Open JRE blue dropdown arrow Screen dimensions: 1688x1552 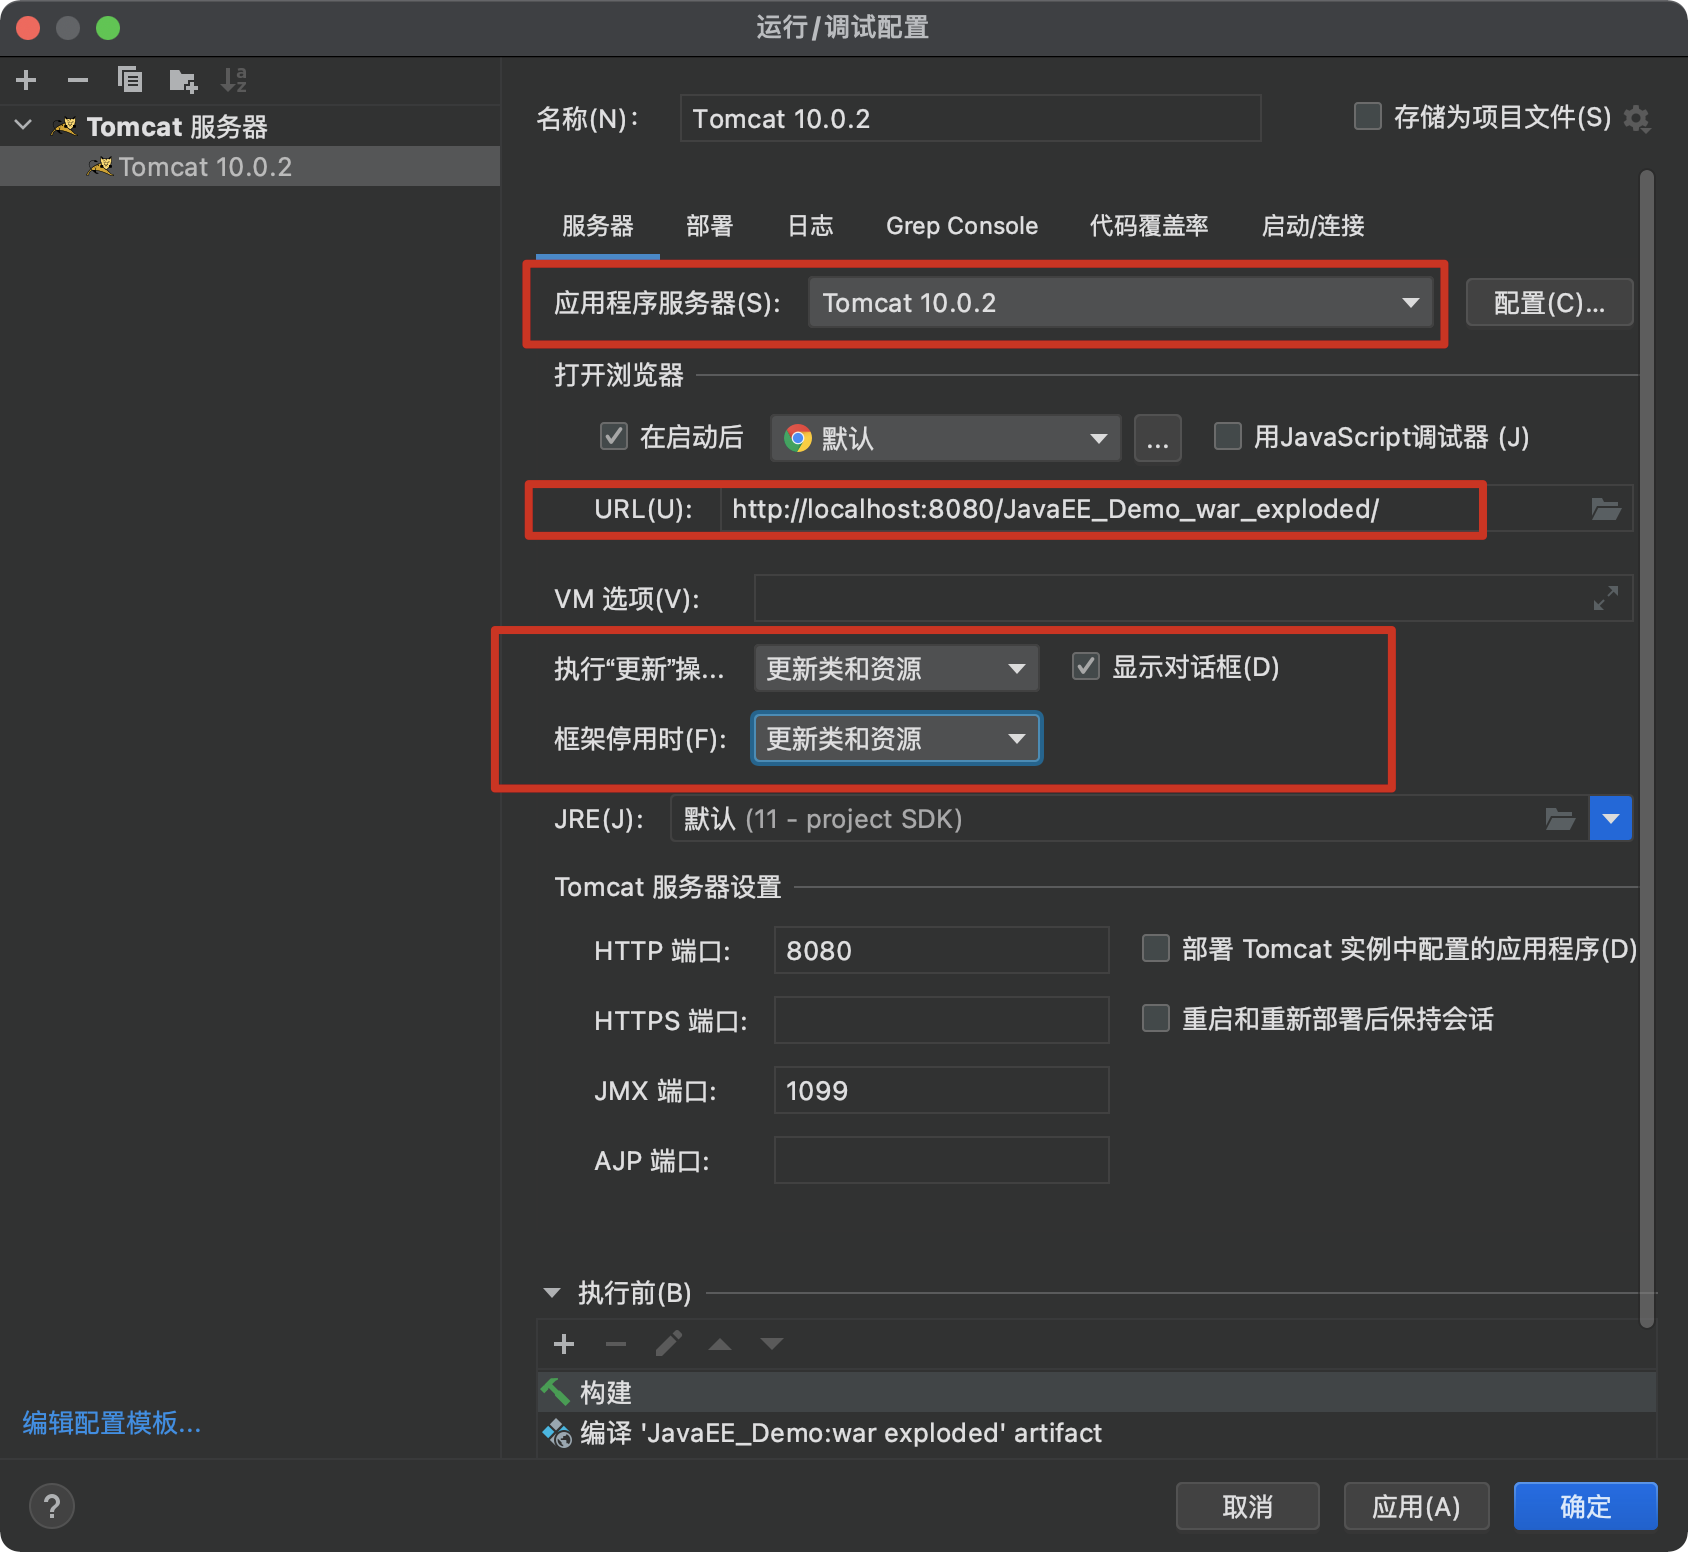tap(1610, 819)
